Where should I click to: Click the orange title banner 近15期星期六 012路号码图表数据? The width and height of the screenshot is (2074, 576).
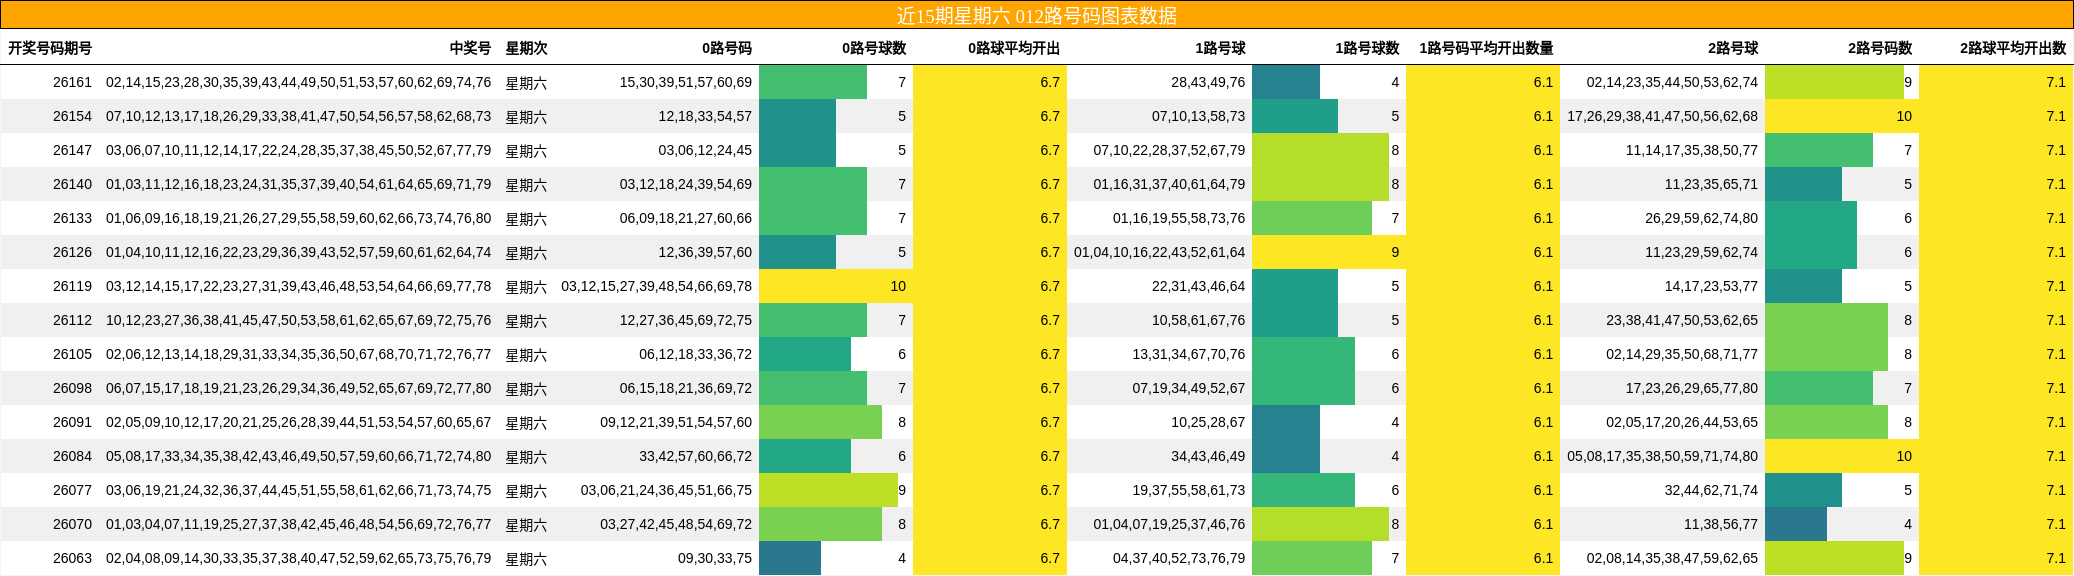coord(1037,15)
